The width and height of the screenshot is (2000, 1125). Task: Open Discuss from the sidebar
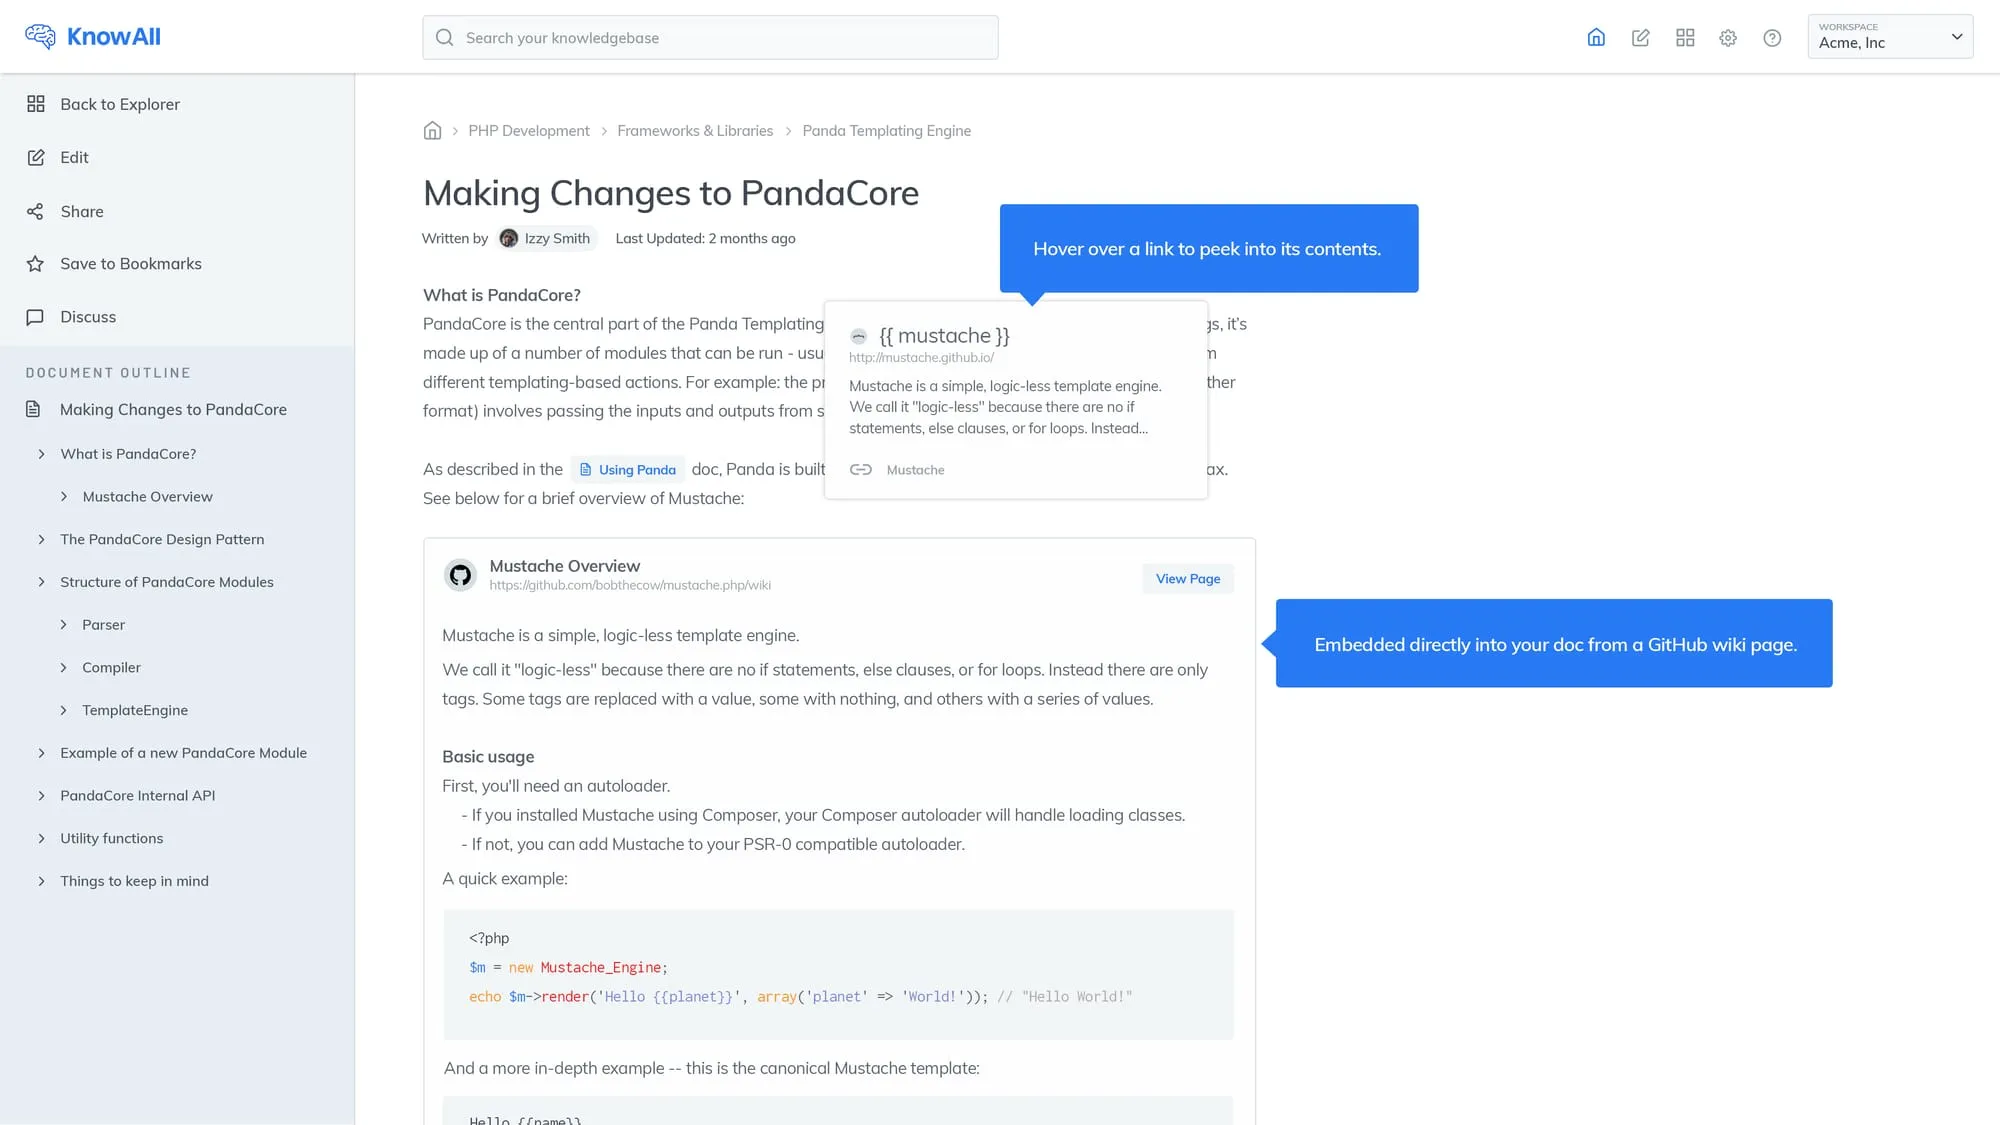tap(88, 317)
